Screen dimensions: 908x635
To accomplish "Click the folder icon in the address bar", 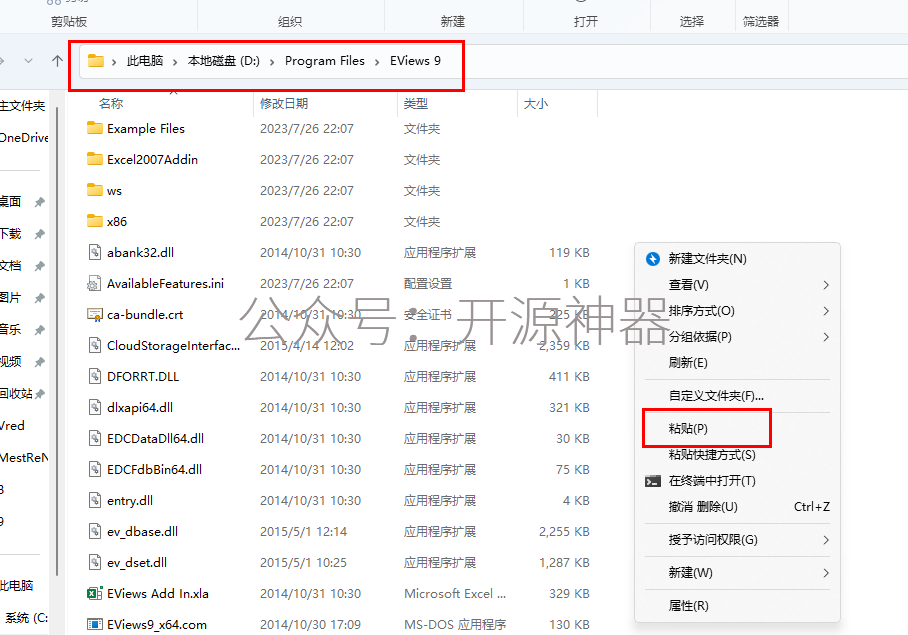I will click(x=96, y=61).
